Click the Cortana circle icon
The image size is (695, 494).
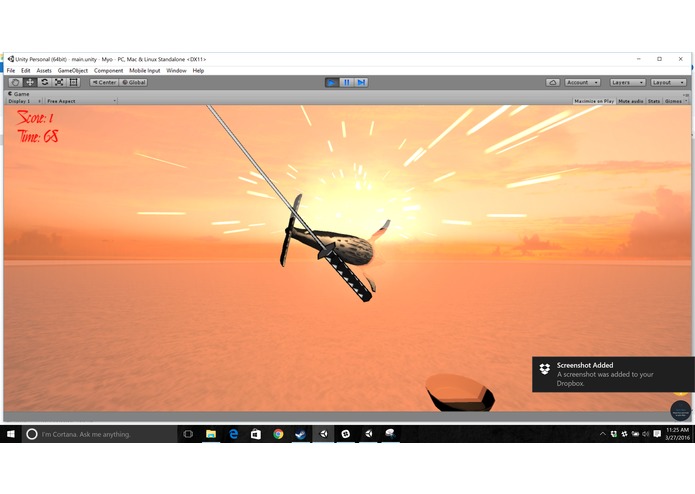[x=32, y=434]
